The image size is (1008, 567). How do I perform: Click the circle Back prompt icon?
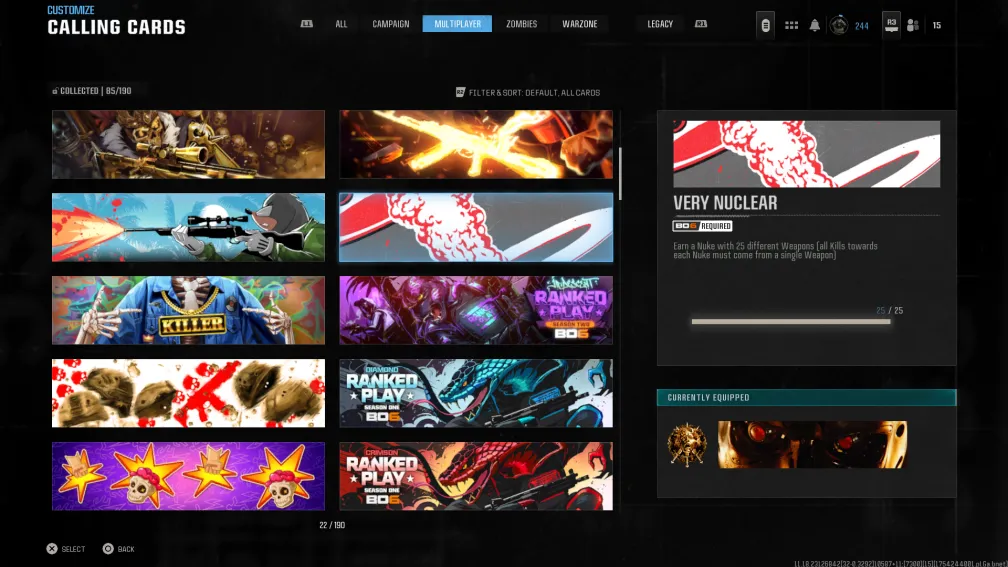pos(108,548)
